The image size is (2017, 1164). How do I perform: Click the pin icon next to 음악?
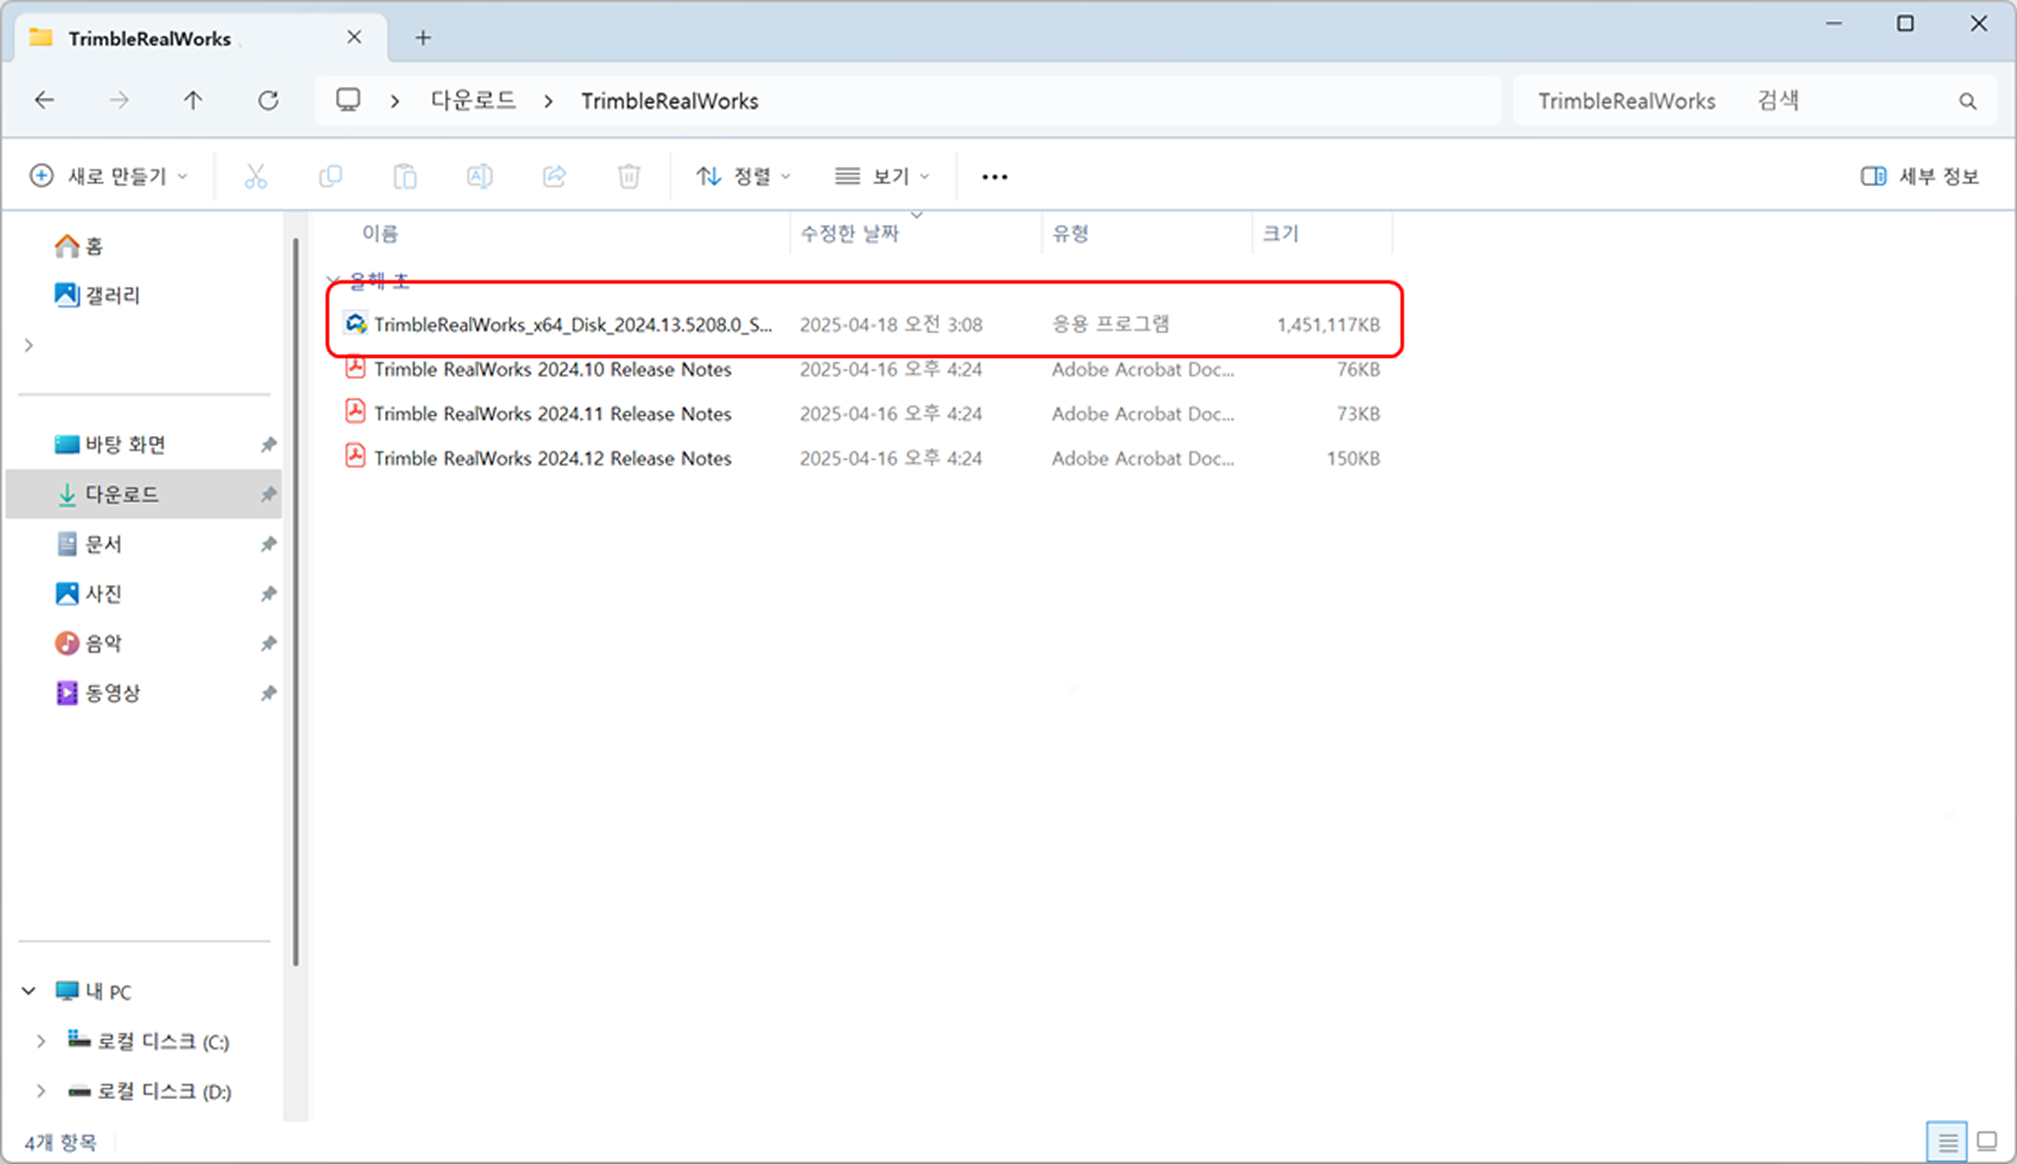(268, 643)
